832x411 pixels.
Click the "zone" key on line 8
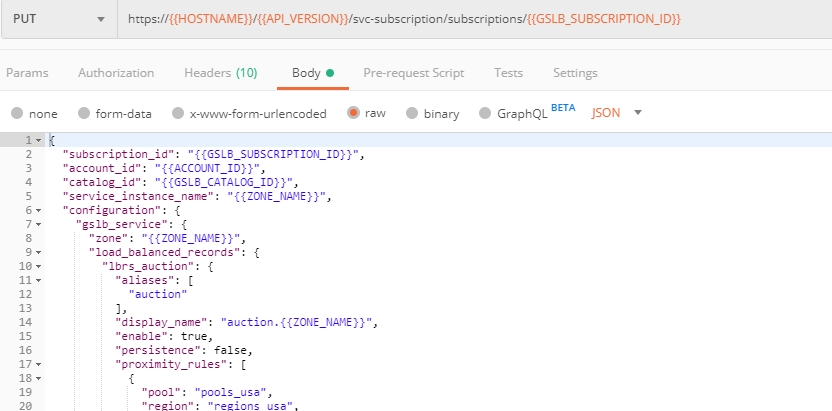pos(109,238)
